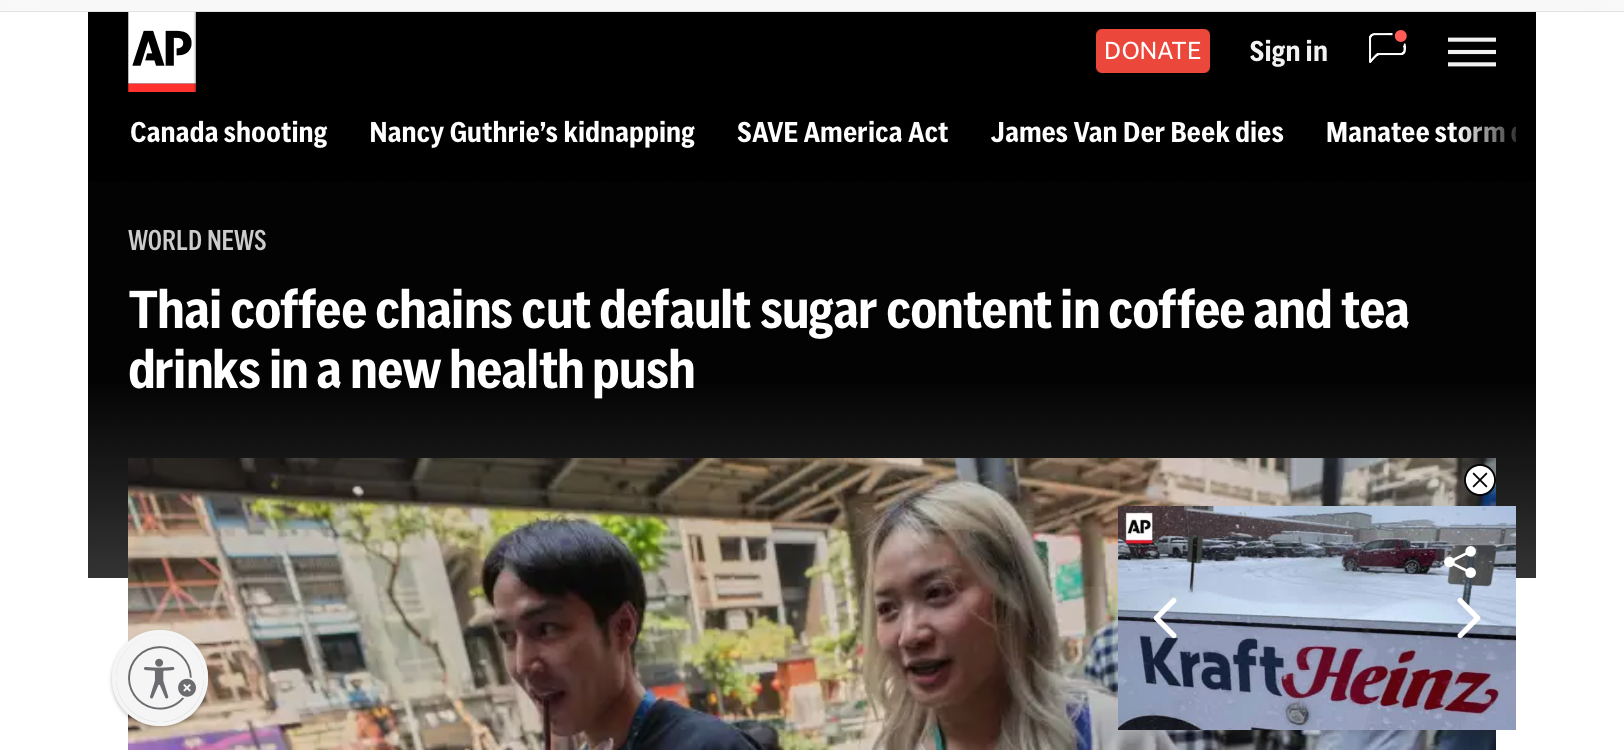Viewport: 1624px width, 750px height.
Task: Close the floating video player
Action: 1480,480
